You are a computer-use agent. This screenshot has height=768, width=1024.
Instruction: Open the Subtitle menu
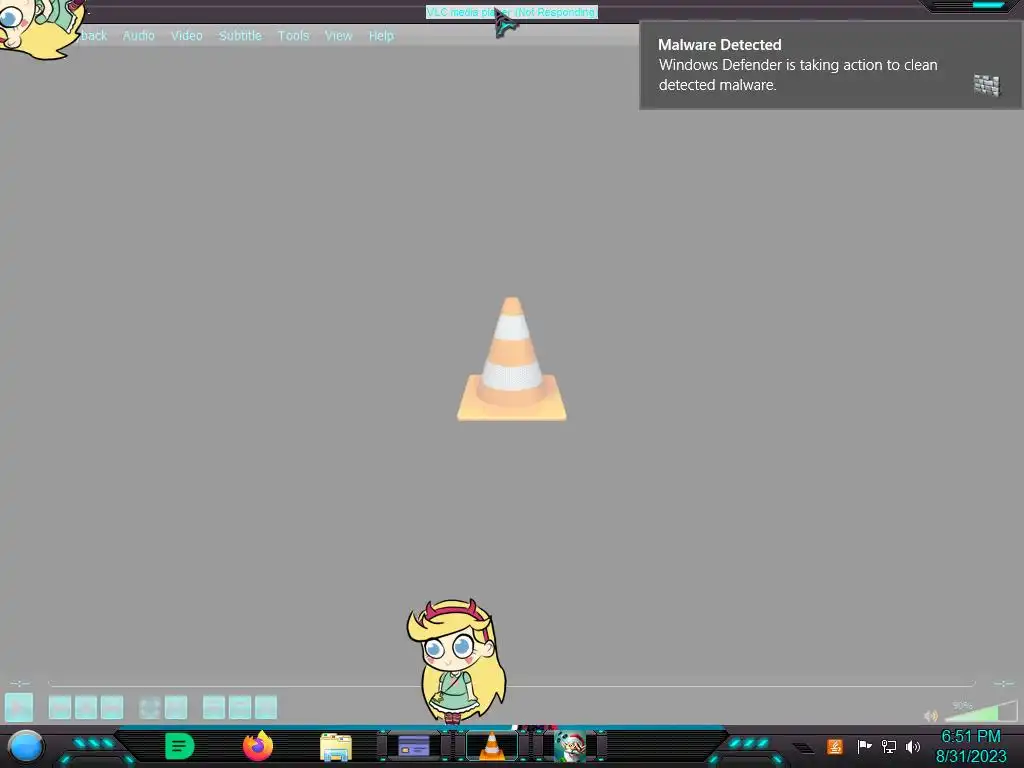[x=240, y=36]
